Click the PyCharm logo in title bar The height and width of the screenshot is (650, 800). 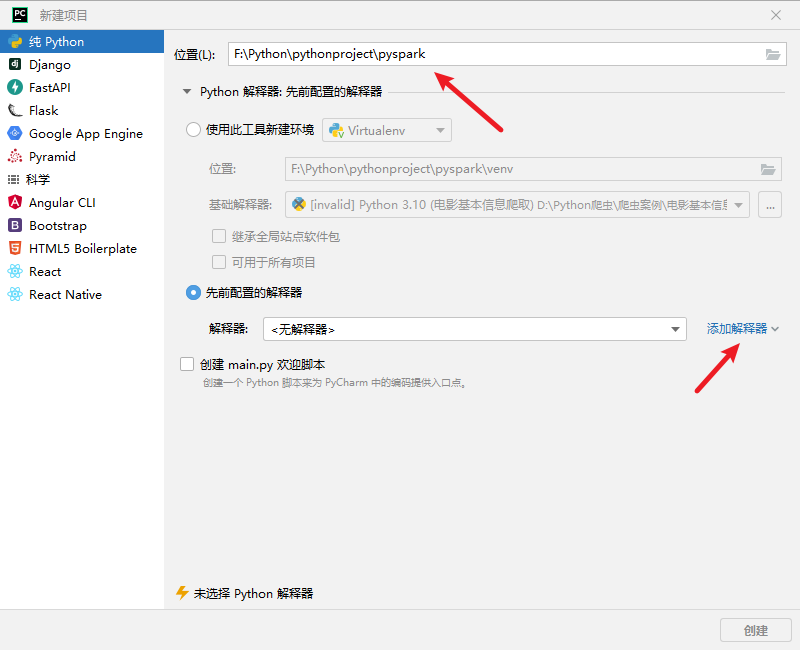click(20, 15)
